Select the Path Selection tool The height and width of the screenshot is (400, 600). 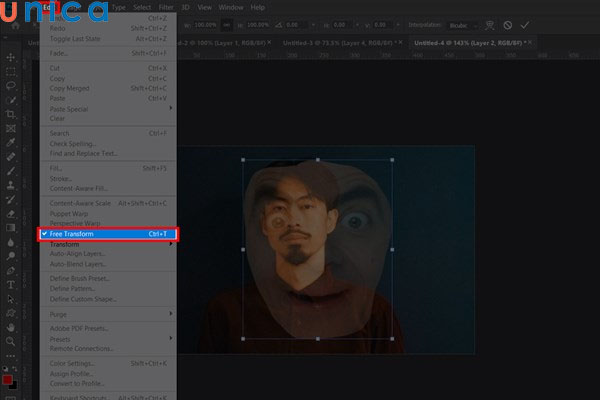[x=11, y=299]
